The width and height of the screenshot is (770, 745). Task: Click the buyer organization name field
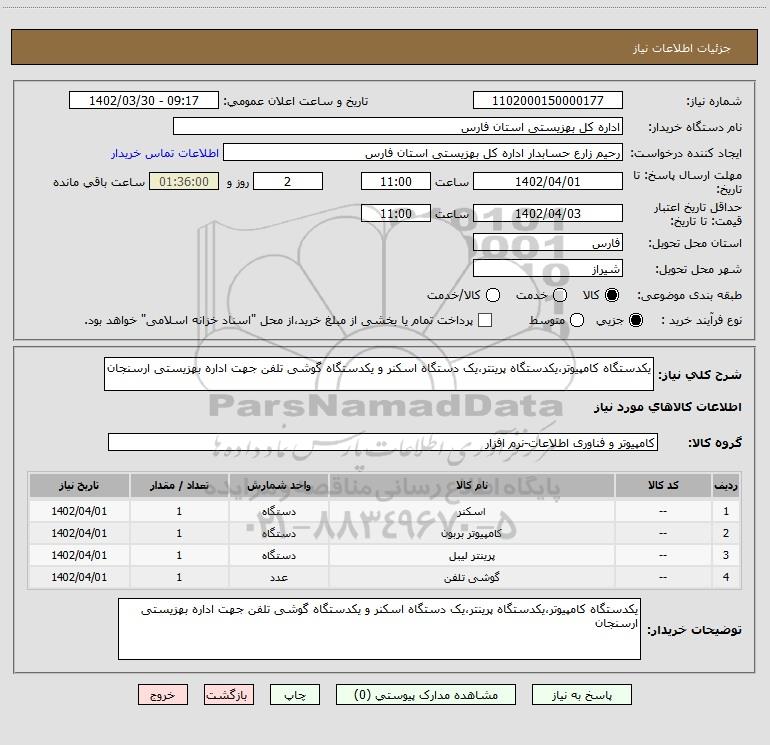click(398, 126)
